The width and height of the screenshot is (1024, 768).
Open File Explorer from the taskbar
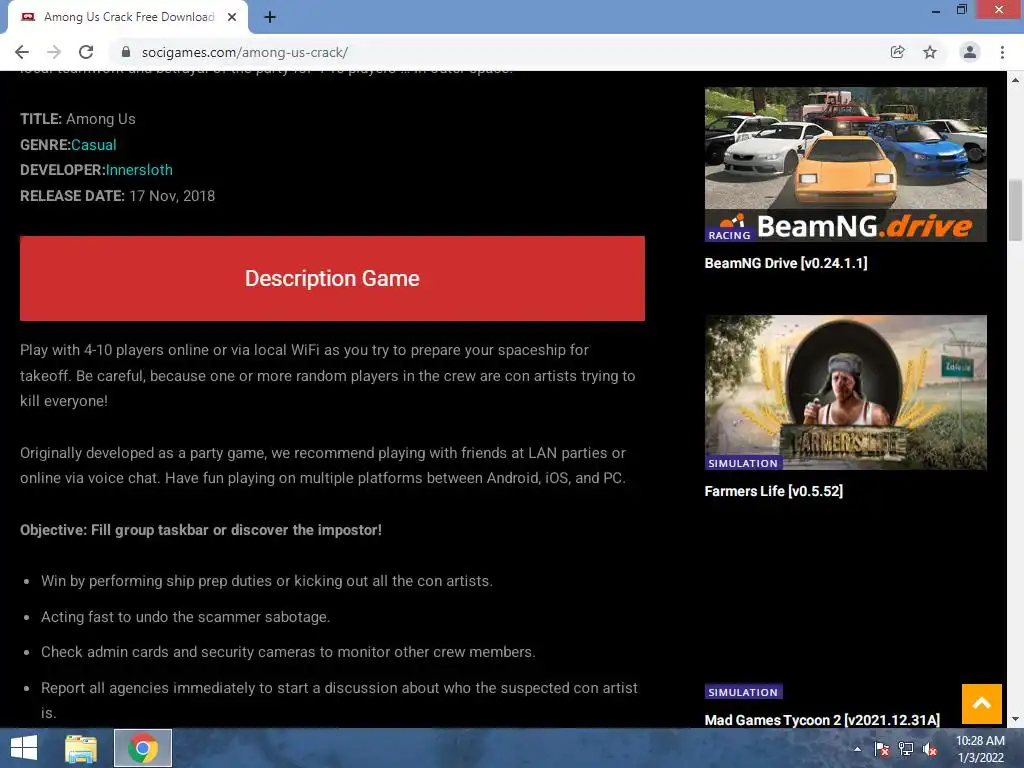tap(81, 748)
